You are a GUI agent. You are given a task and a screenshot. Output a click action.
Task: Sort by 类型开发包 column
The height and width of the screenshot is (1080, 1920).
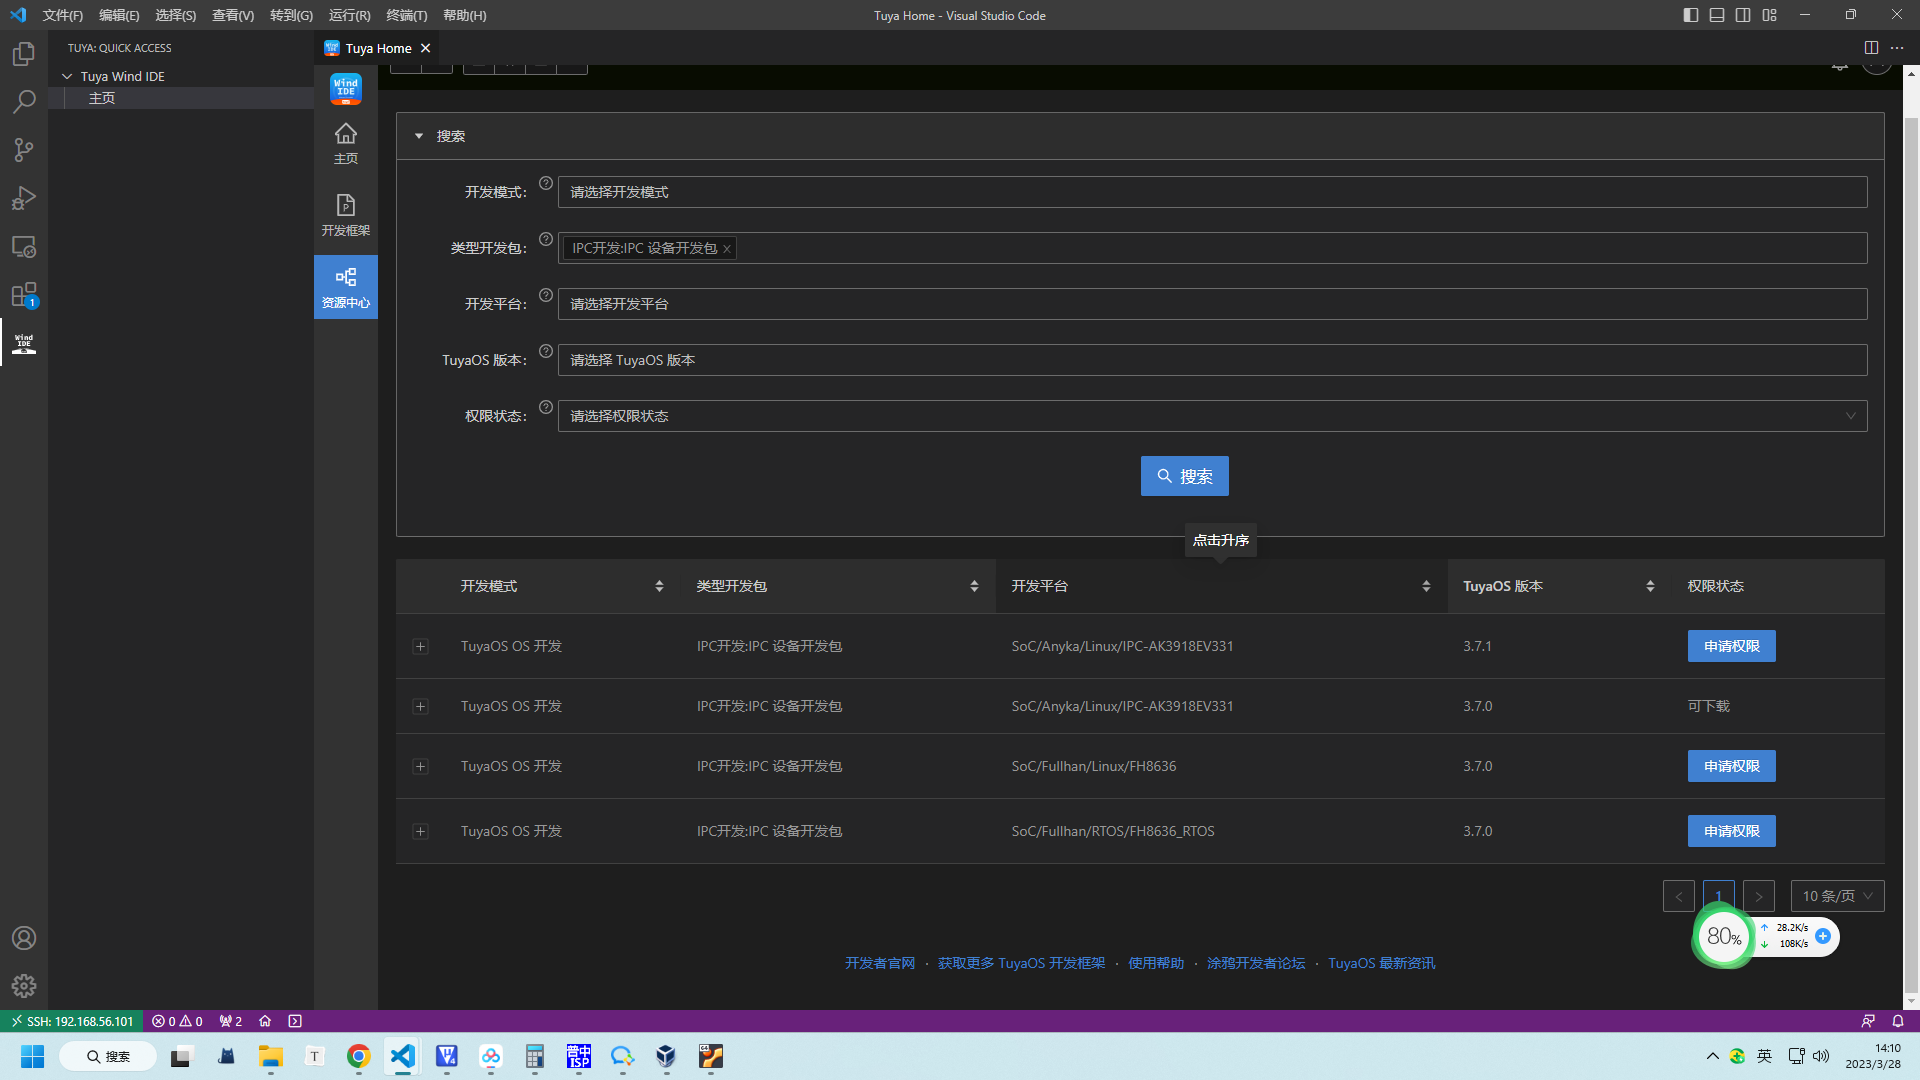[974, 586]
